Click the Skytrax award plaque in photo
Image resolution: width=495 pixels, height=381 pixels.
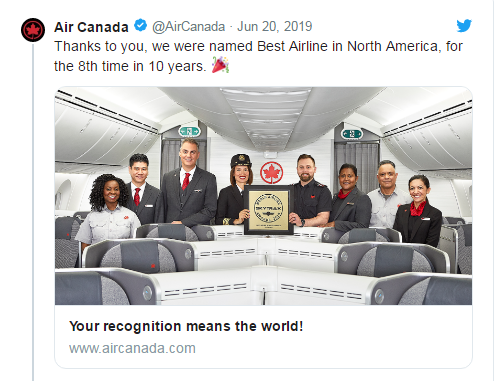point(269,209)
